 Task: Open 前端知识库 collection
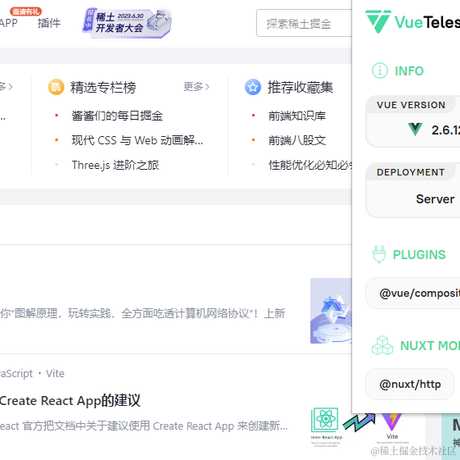(x=297, y=116)
